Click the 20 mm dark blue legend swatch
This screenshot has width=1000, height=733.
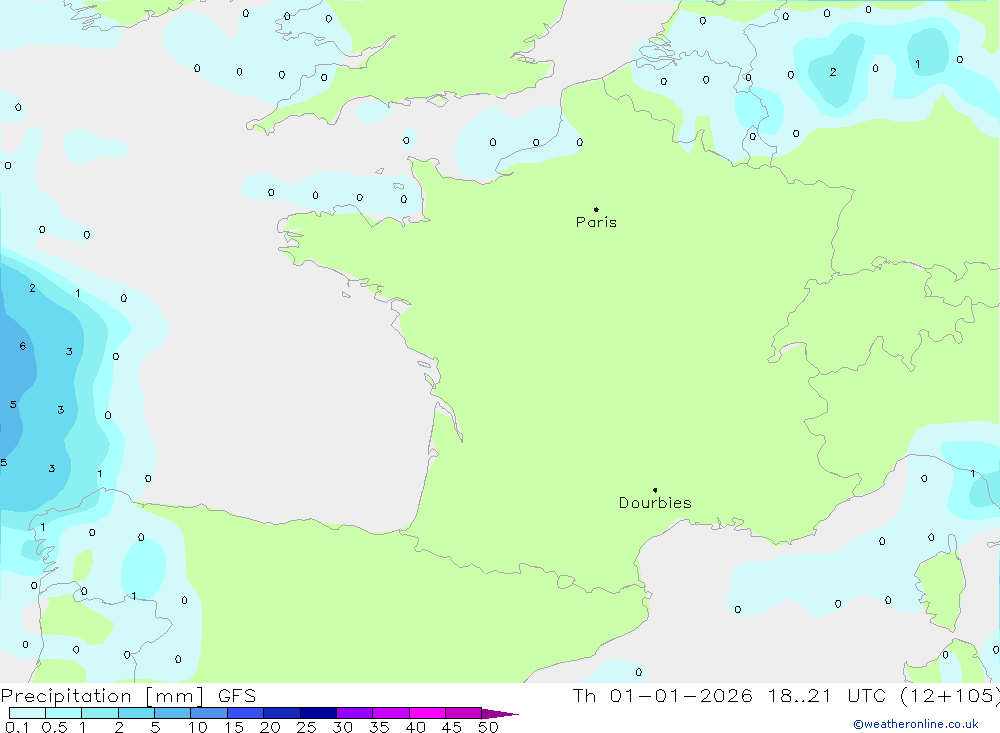[281, 713]
